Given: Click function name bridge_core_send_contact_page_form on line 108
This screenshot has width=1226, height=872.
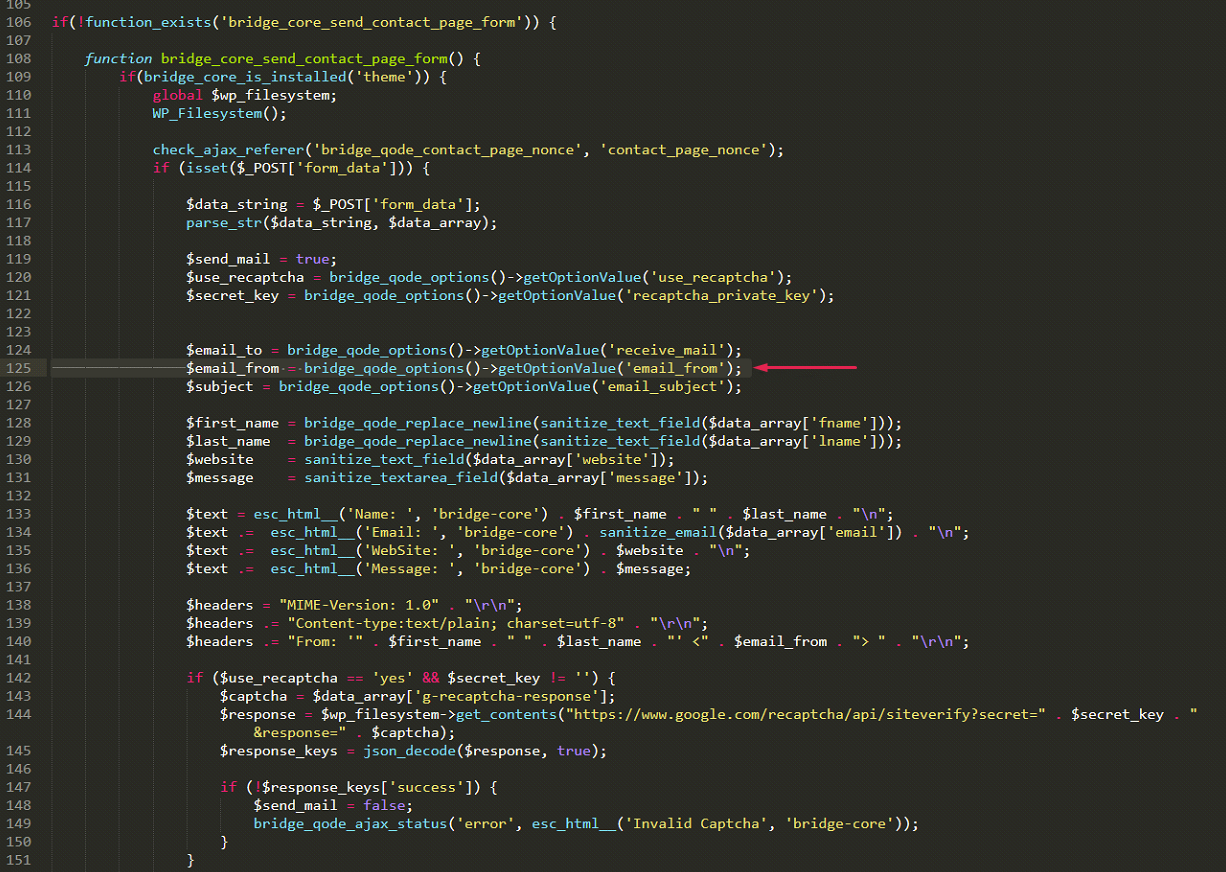Looking at the screenshot, I should point(304,59).
